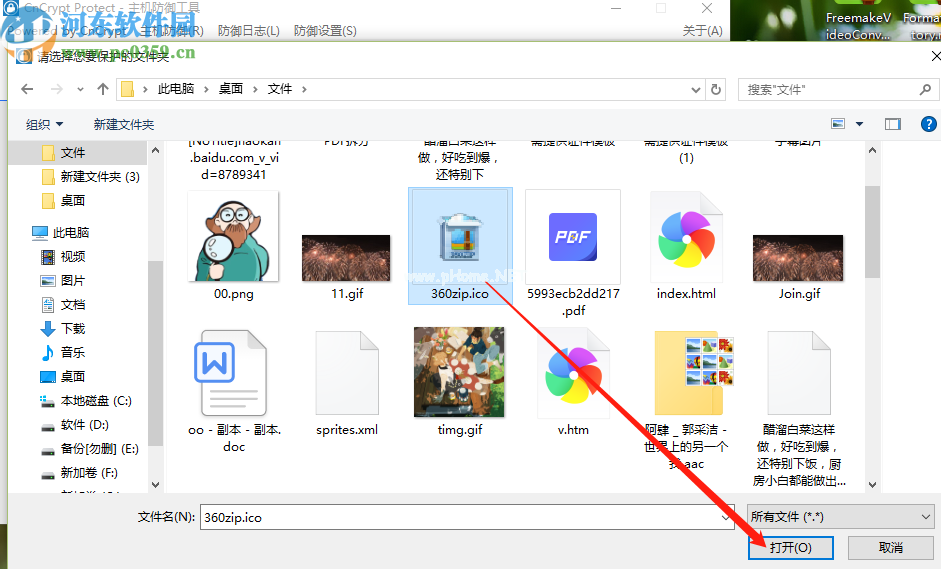Click the Up one level arrow
Screen dimensions: 941x569
(x=102, y=89)
